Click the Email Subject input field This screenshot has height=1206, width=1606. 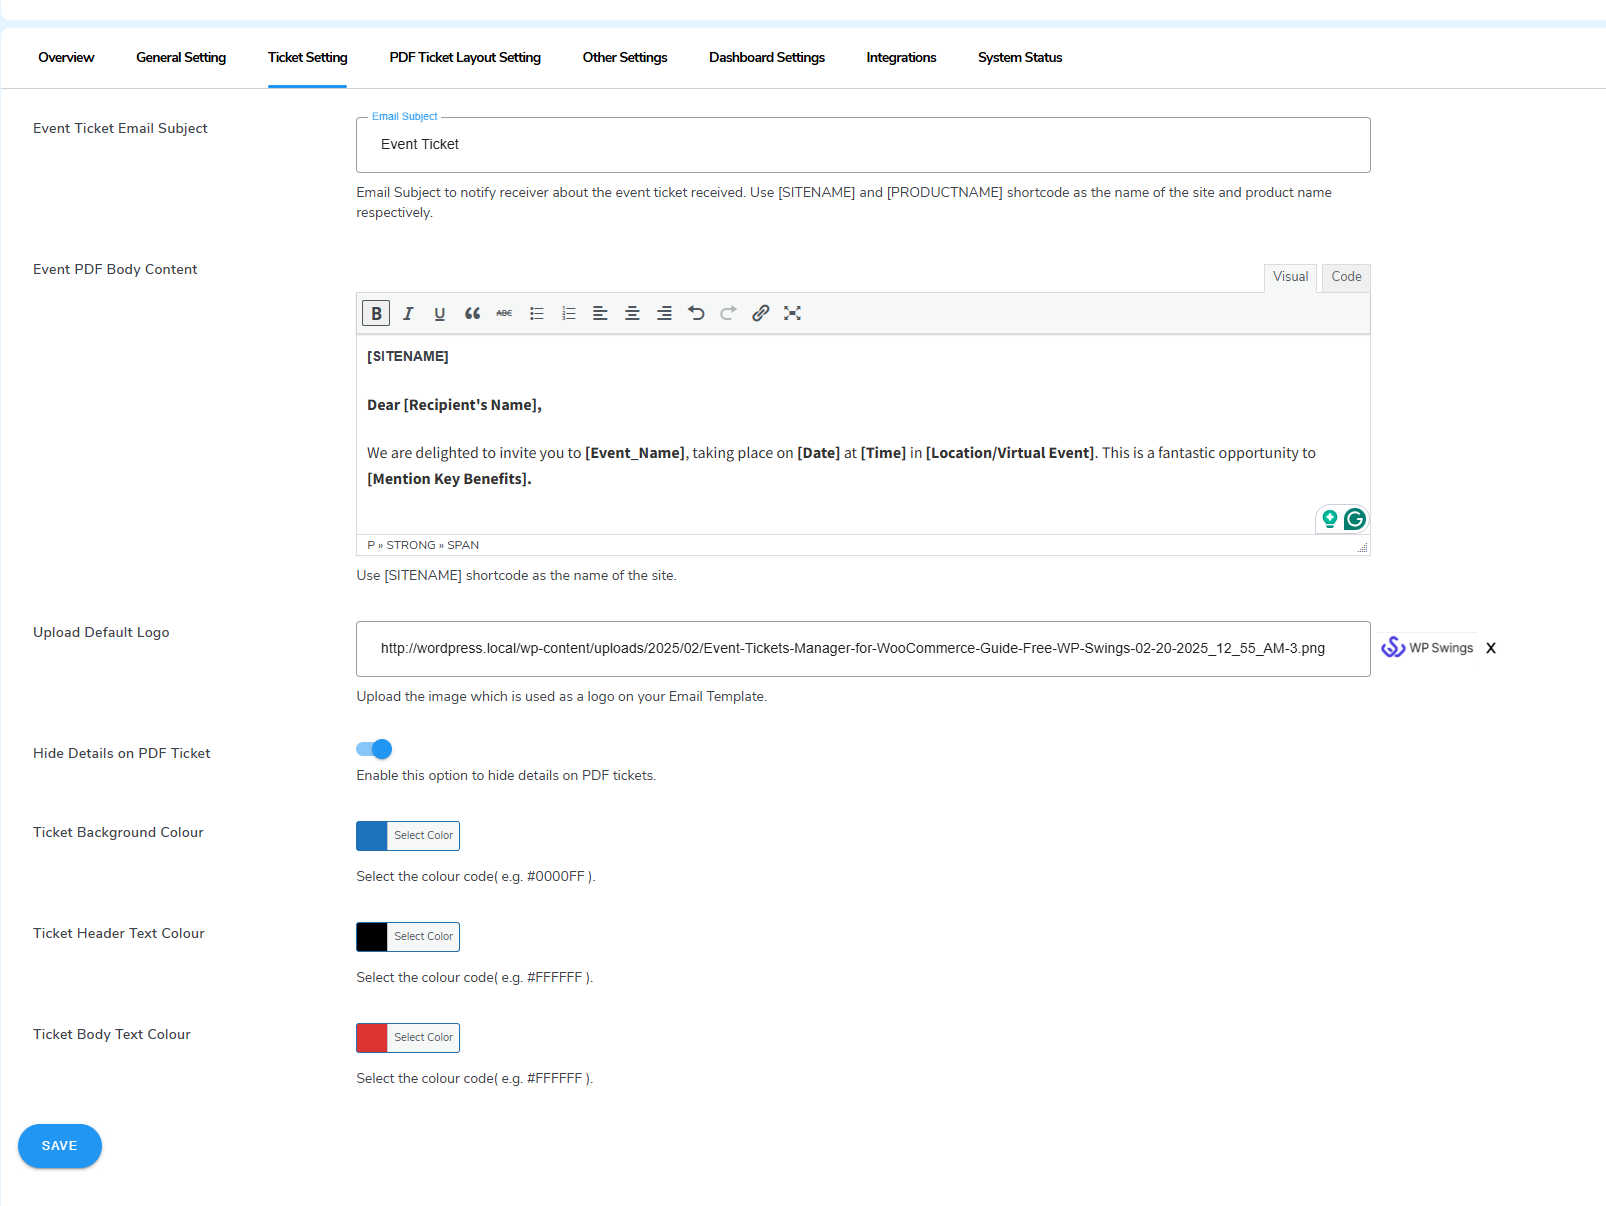(x=863, y=145)
